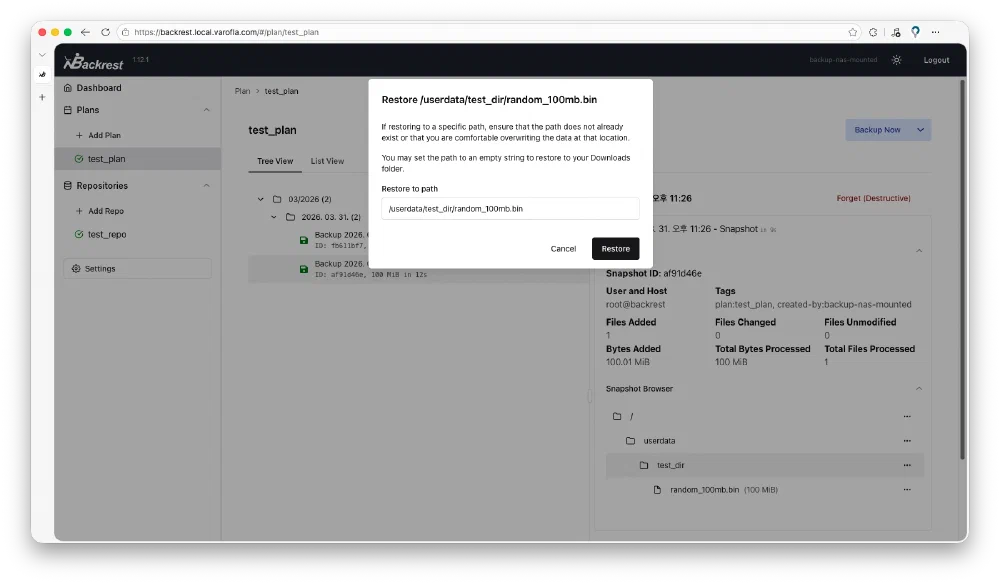Collapse the Repositories sidebar section

point(207,186)
